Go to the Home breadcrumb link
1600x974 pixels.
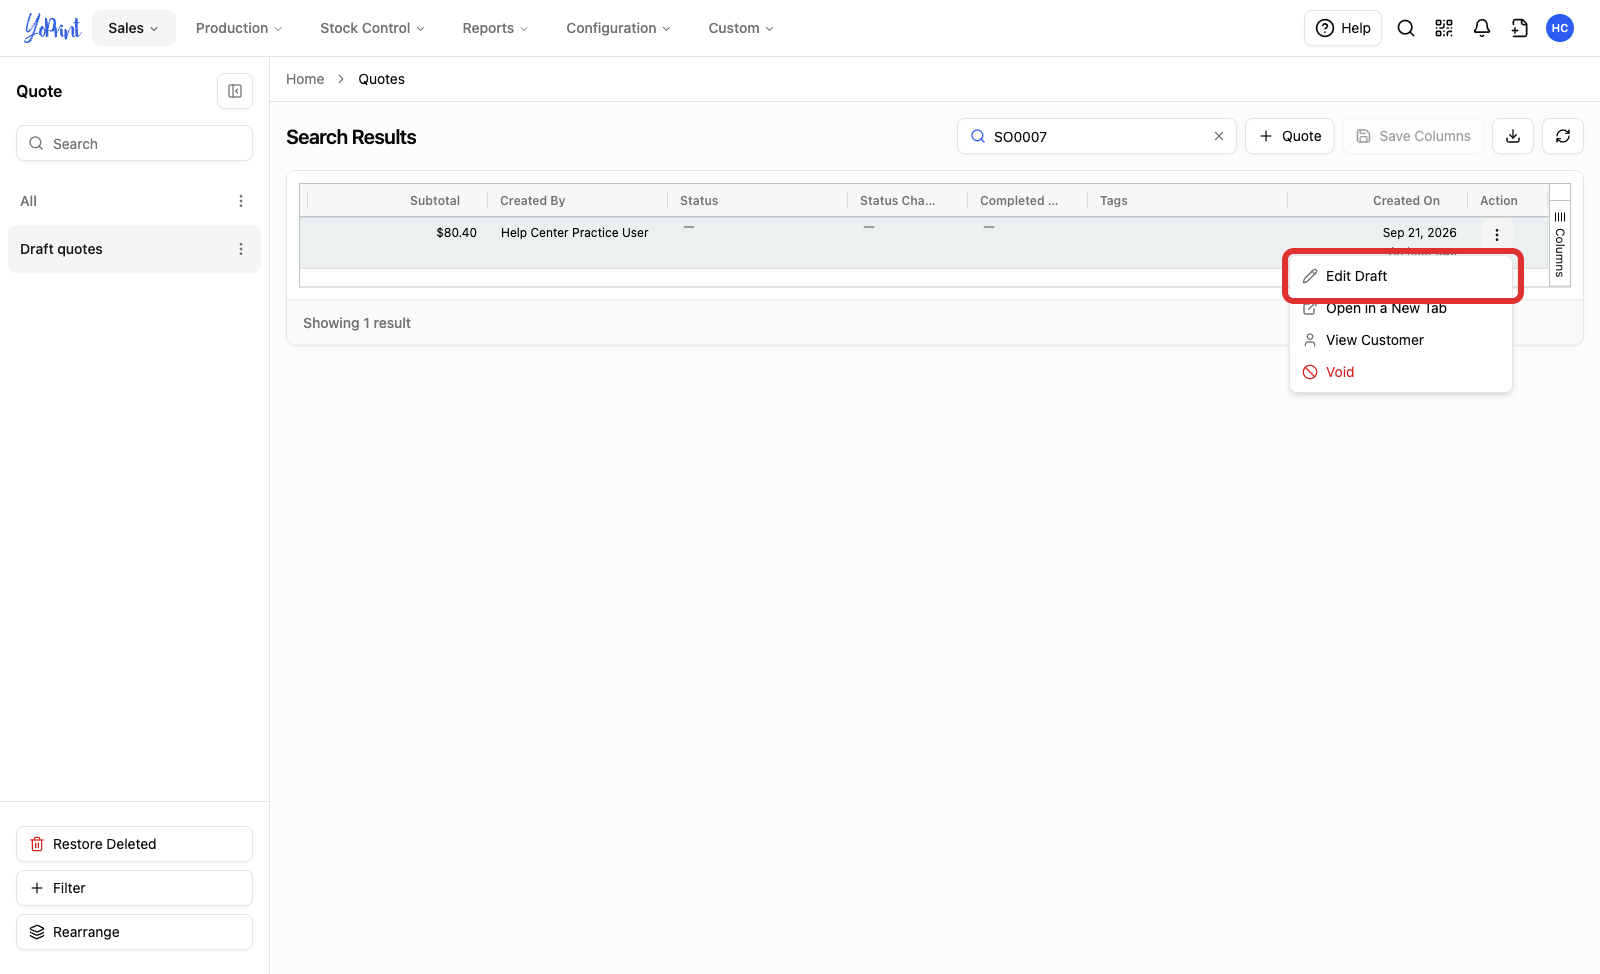click(x=305, y=79)
